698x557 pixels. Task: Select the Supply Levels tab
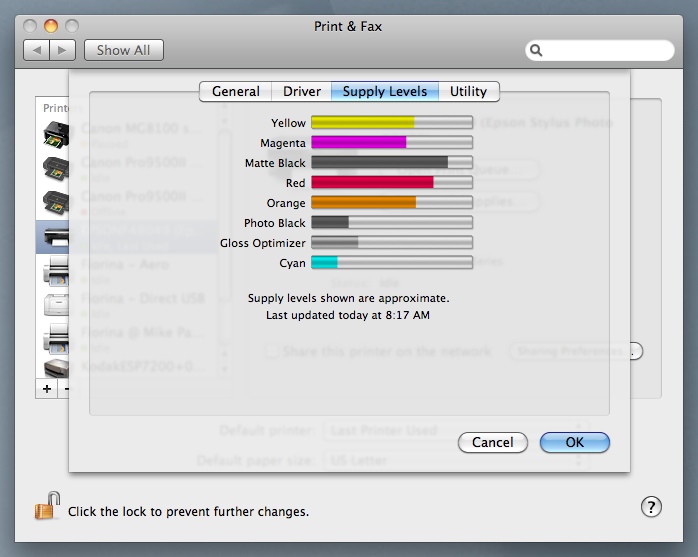[384, 91]
